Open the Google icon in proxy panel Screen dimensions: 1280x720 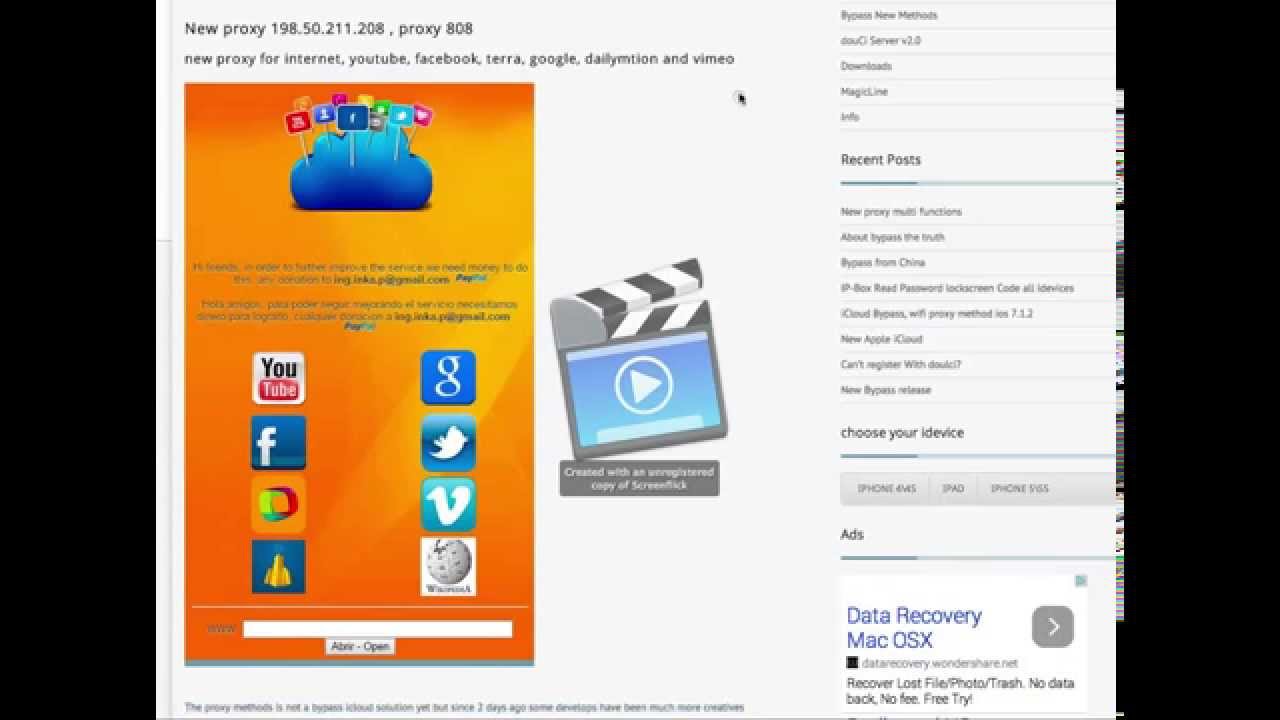coord(448,378)
